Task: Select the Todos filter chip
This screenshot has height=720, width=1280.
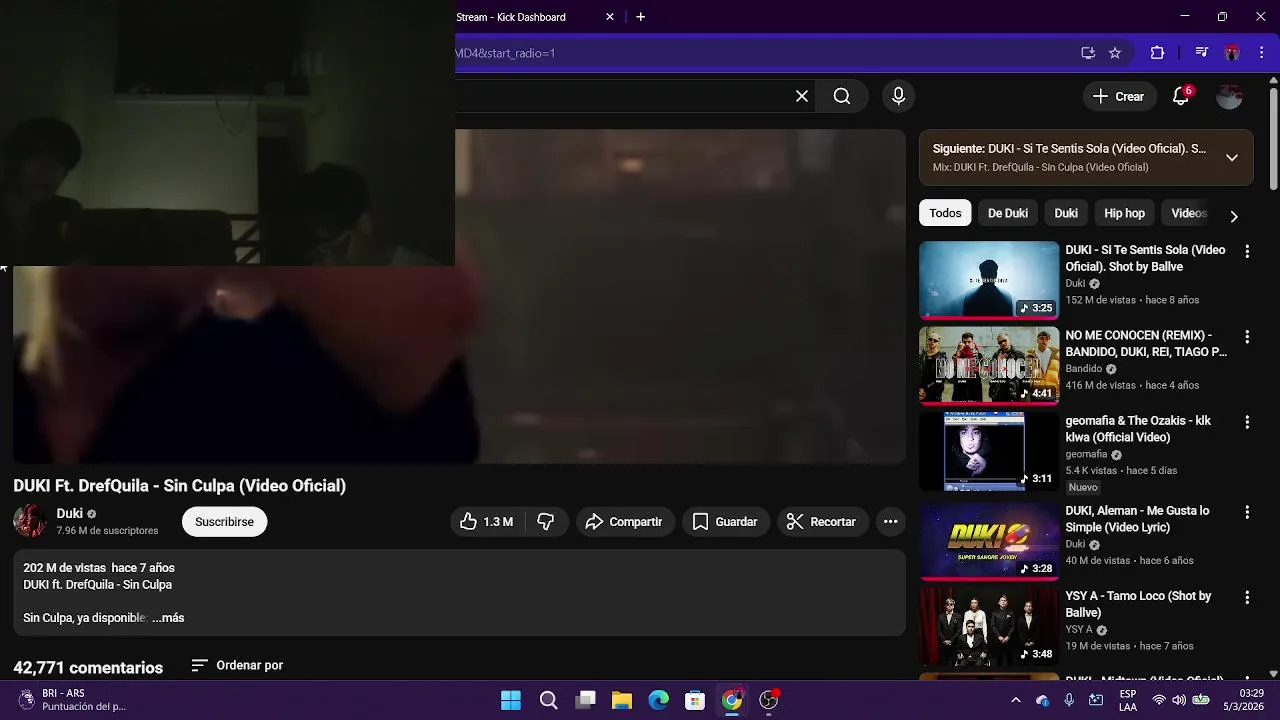Action: (x=945, y=213)
